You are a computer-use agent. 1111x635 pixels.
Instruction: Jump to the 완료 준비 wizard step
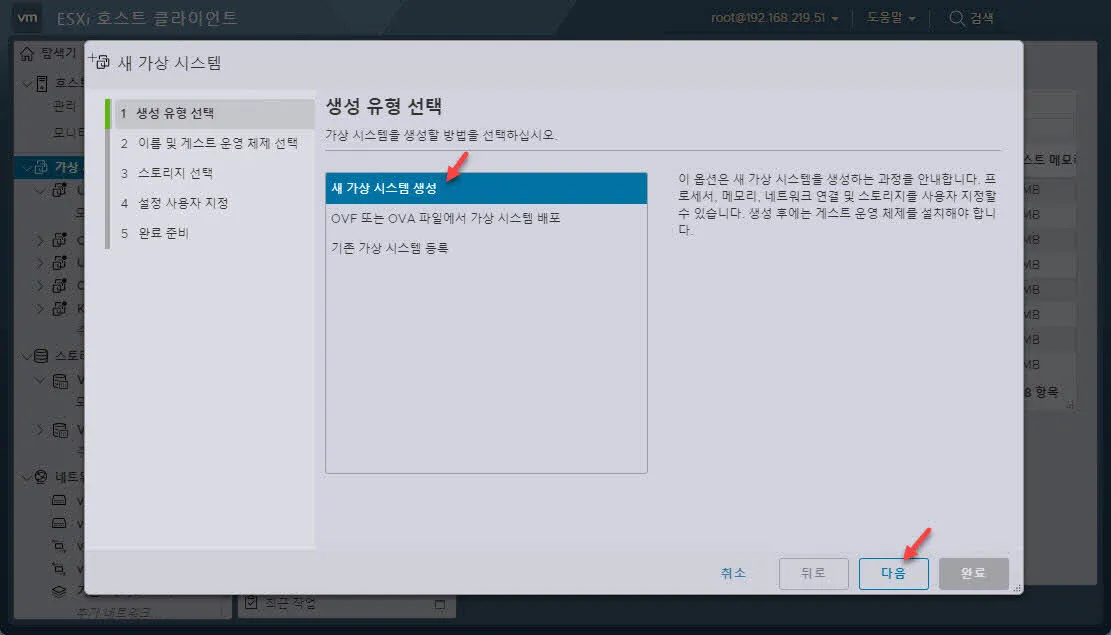point(162,233)
